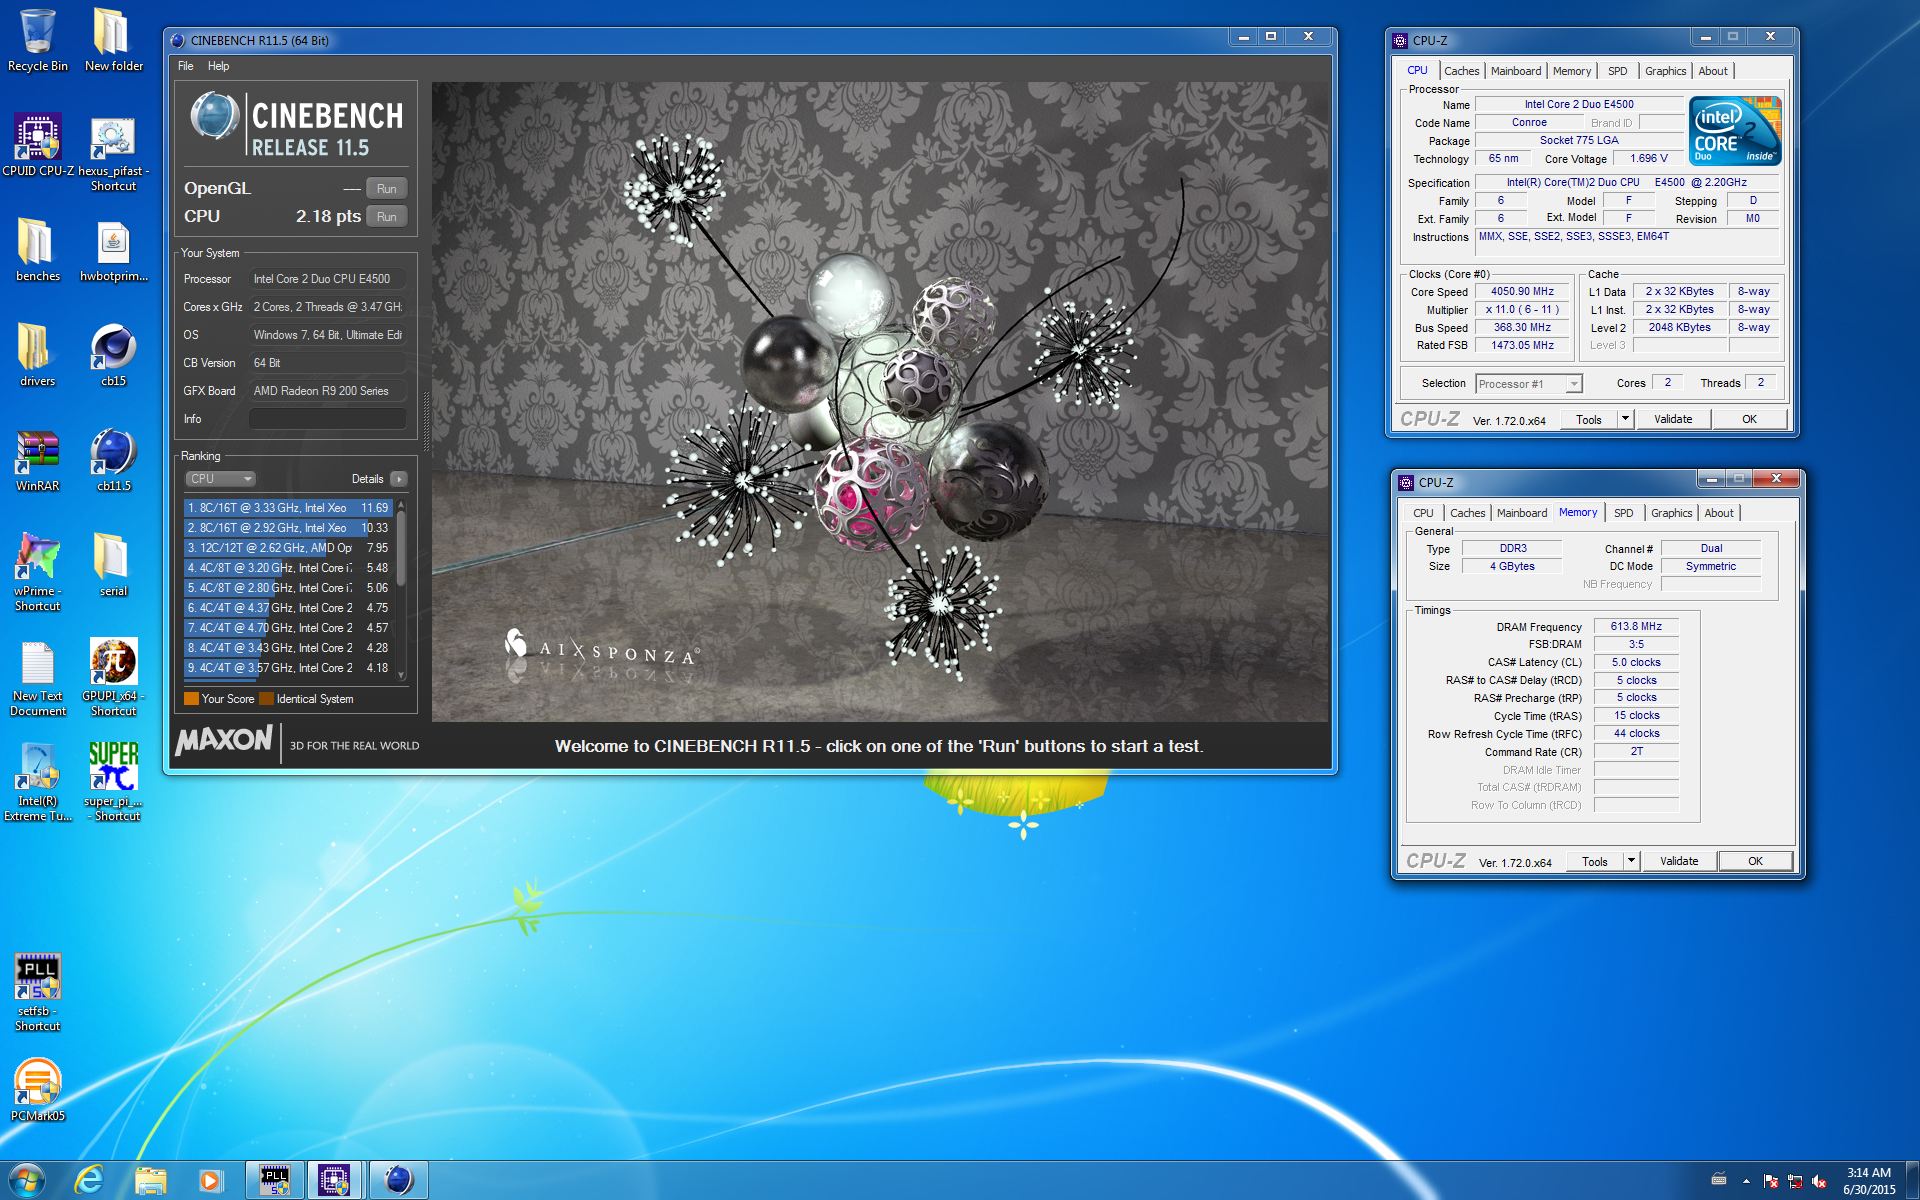1920x1200 pixels.
Task: Open the New folder desktop icon
Action: (113, 40)
